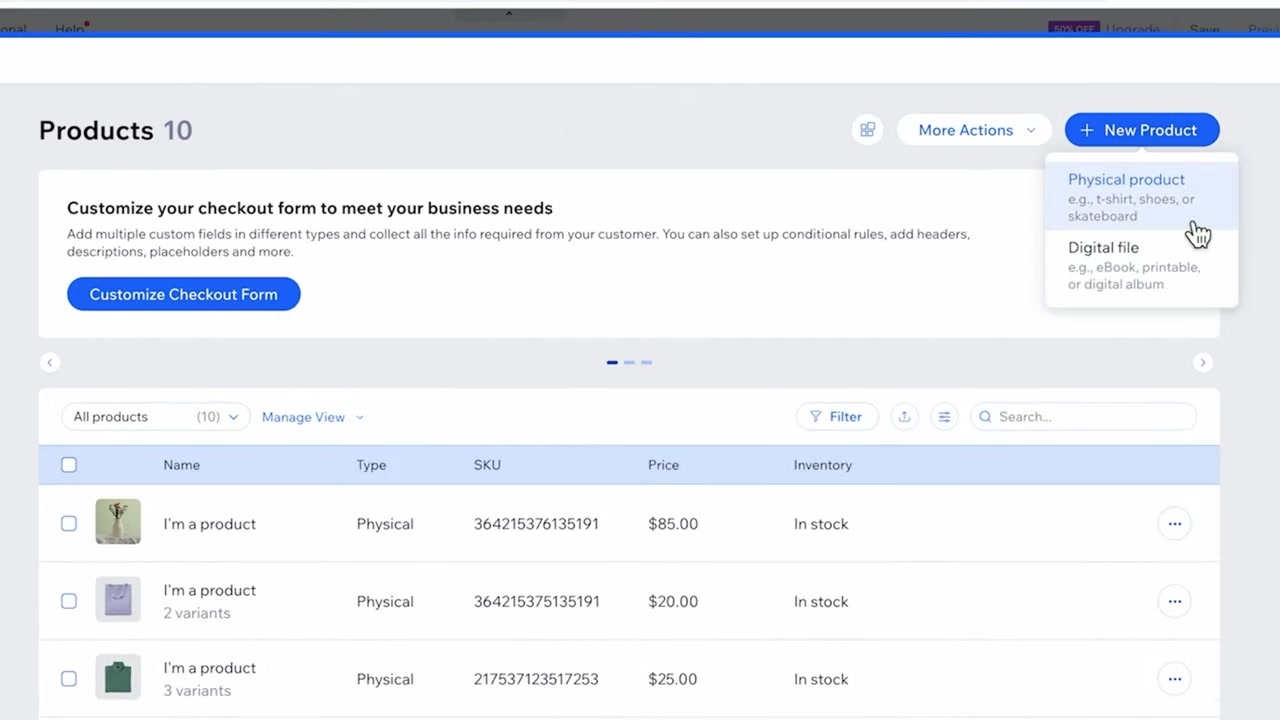Screen dimensions: 1280x720
Task: Sort by the Price column header
Action: [x=663, y=465]
